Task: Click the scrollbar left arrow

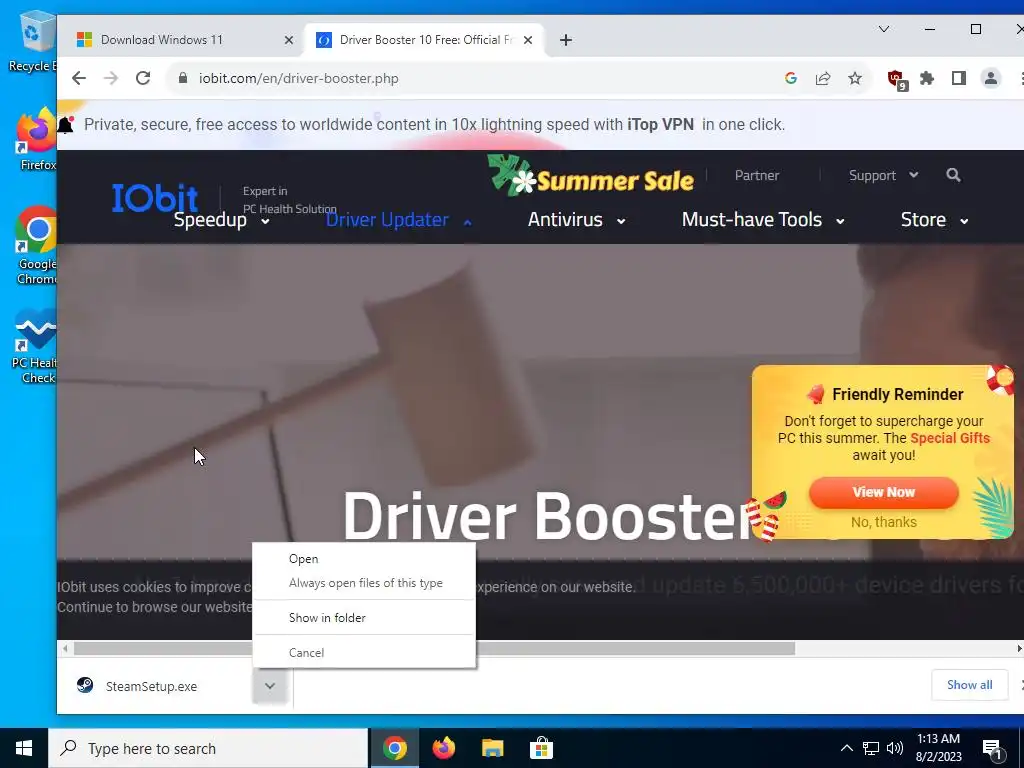Action: 65,648
